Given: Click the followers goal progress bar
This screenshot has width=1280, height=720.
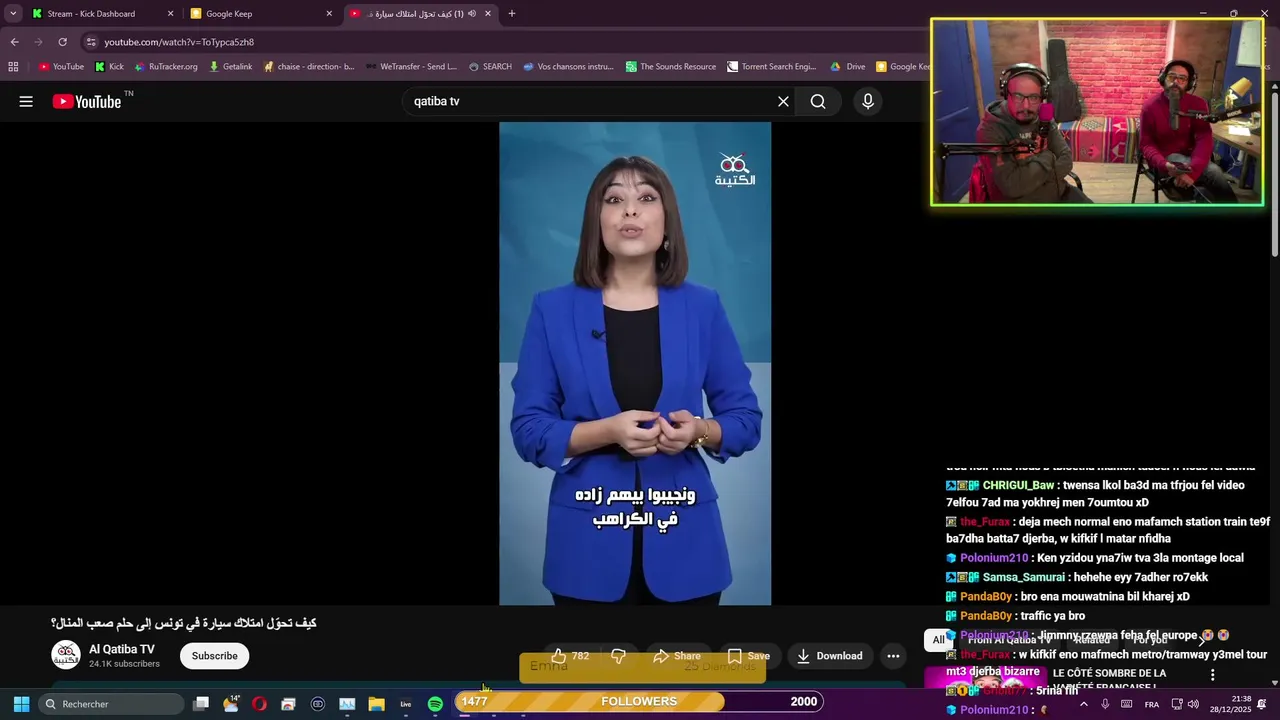Looking at the screenshot, I should coord(640,701).
